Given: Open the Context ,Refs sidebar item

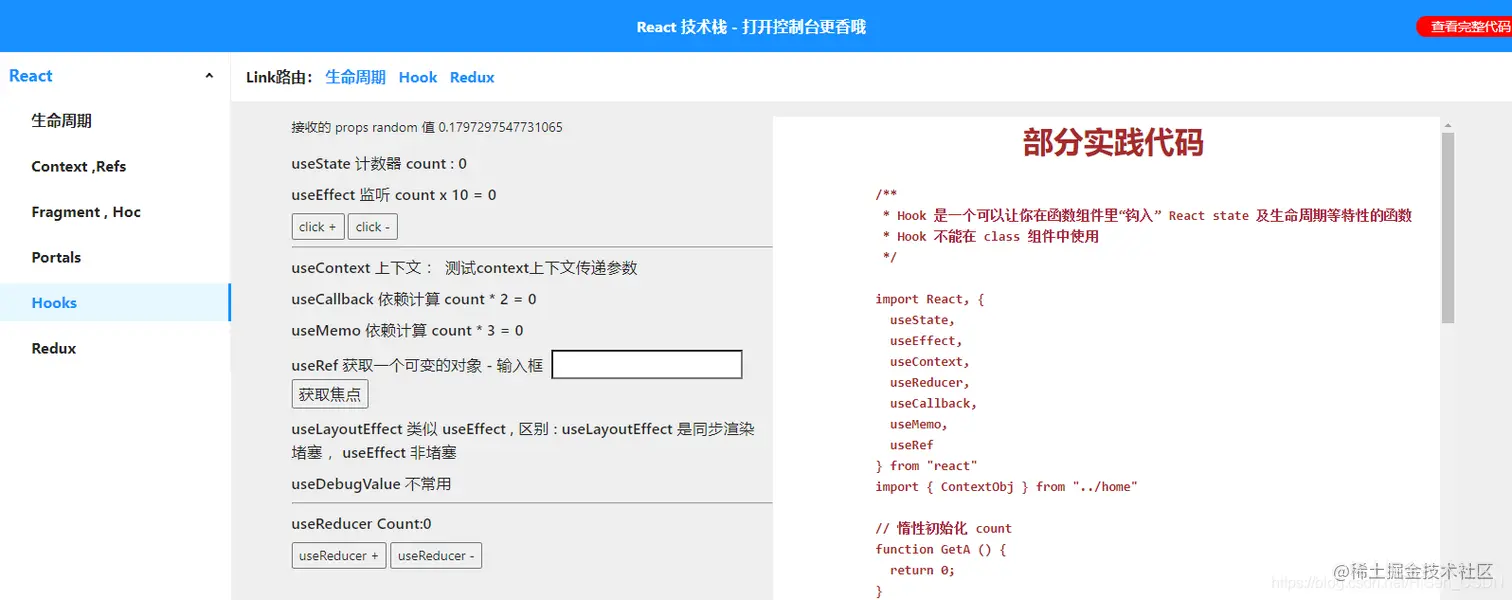Looking at the screenshot, I should 78,166.
